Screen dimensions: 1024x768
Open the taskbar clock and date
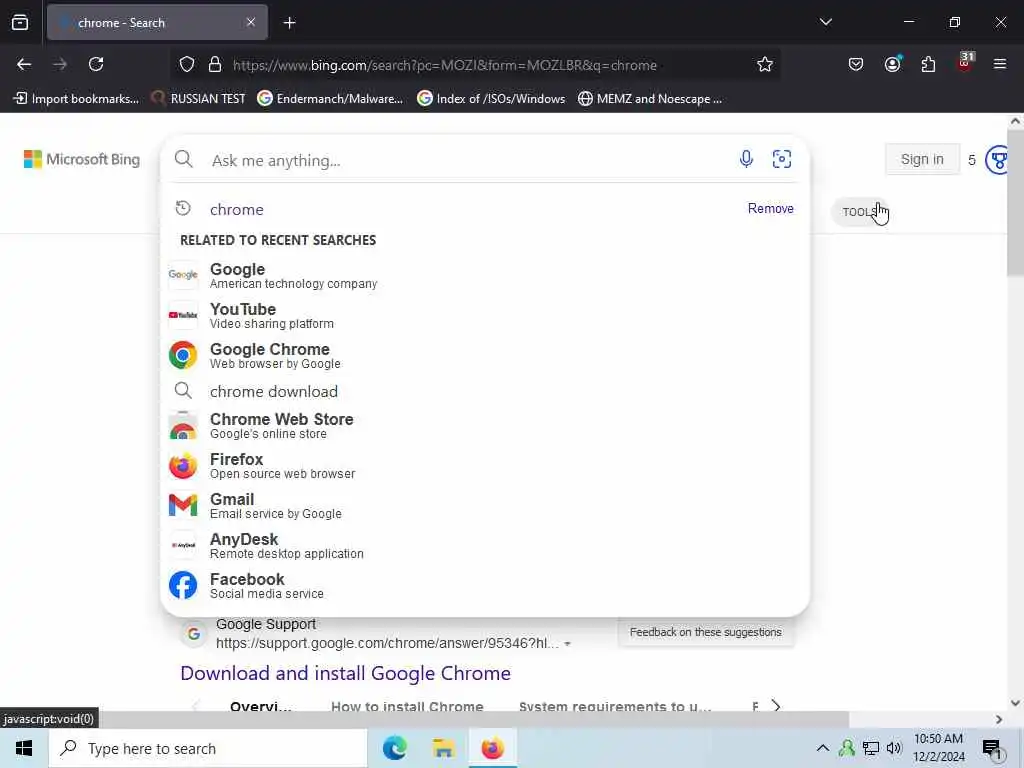point(938,748)
